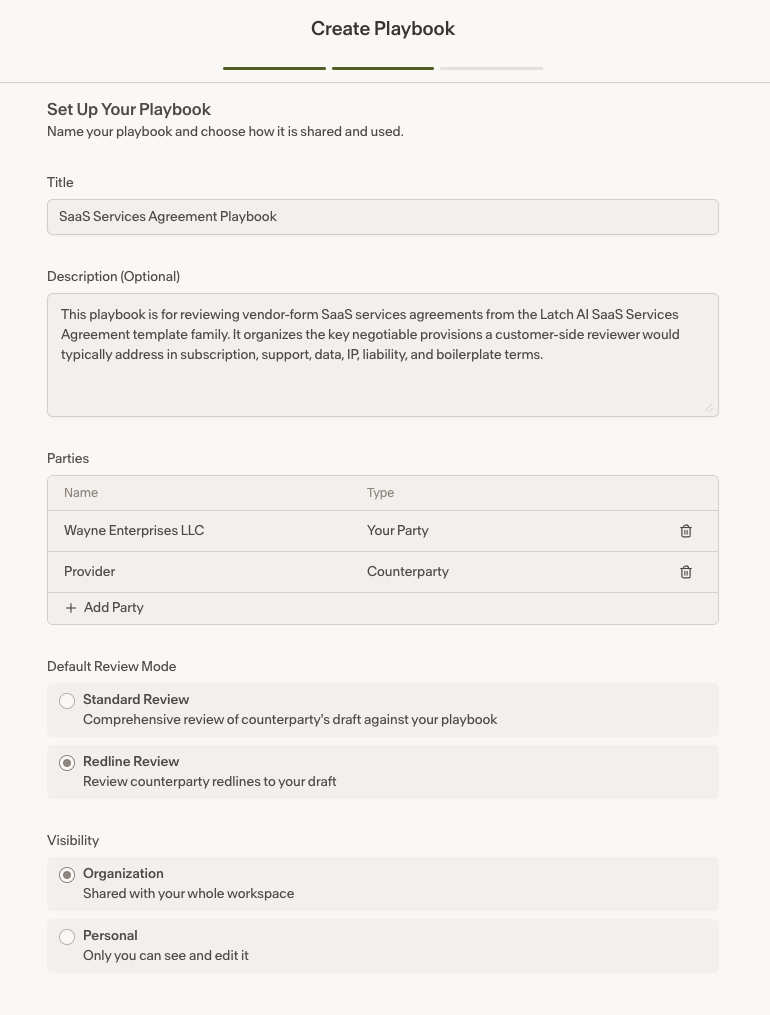
Task: Go to the second progress step bar
Action: pyautogui.click(x=383, y=68)
